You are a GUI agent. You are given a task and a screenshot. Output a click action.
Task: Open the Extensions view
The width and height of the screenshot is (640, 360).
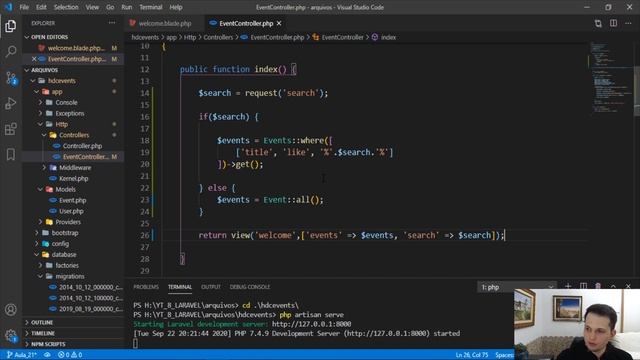pyautogui.click(x=11, y=129)
